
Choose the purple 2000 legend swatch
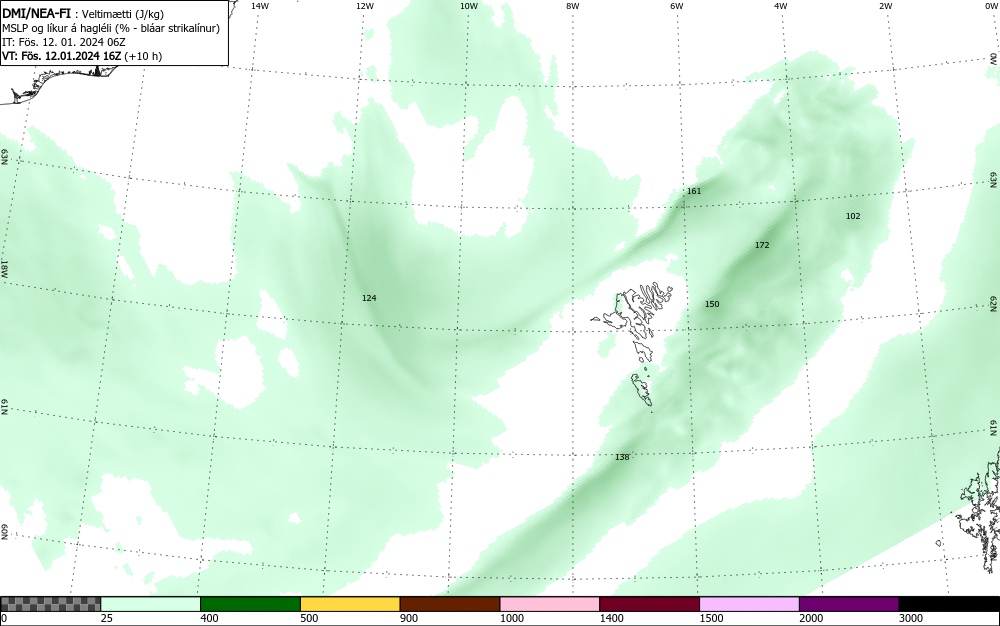click(849, 604)
